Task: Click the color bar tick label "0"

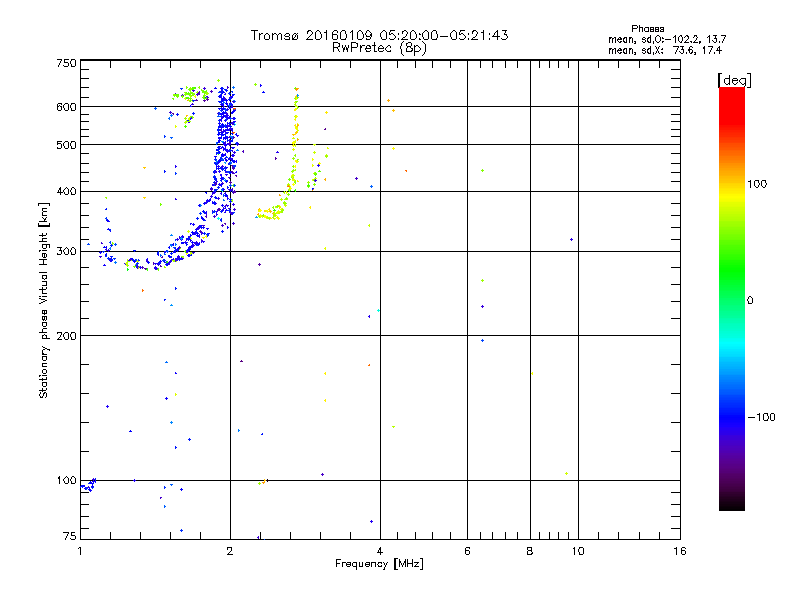Action: pyautogui.click(x=749, y=300)
